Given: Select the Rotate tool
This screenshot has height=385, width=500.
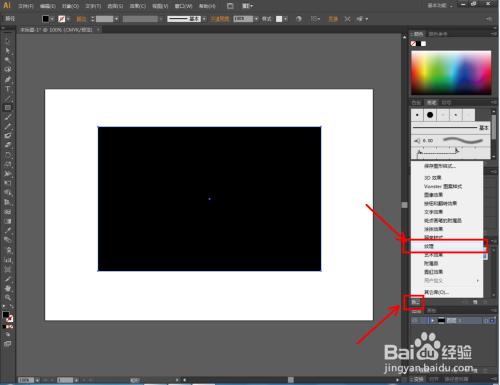Looking at the screenshot, I should pos(8,155).
